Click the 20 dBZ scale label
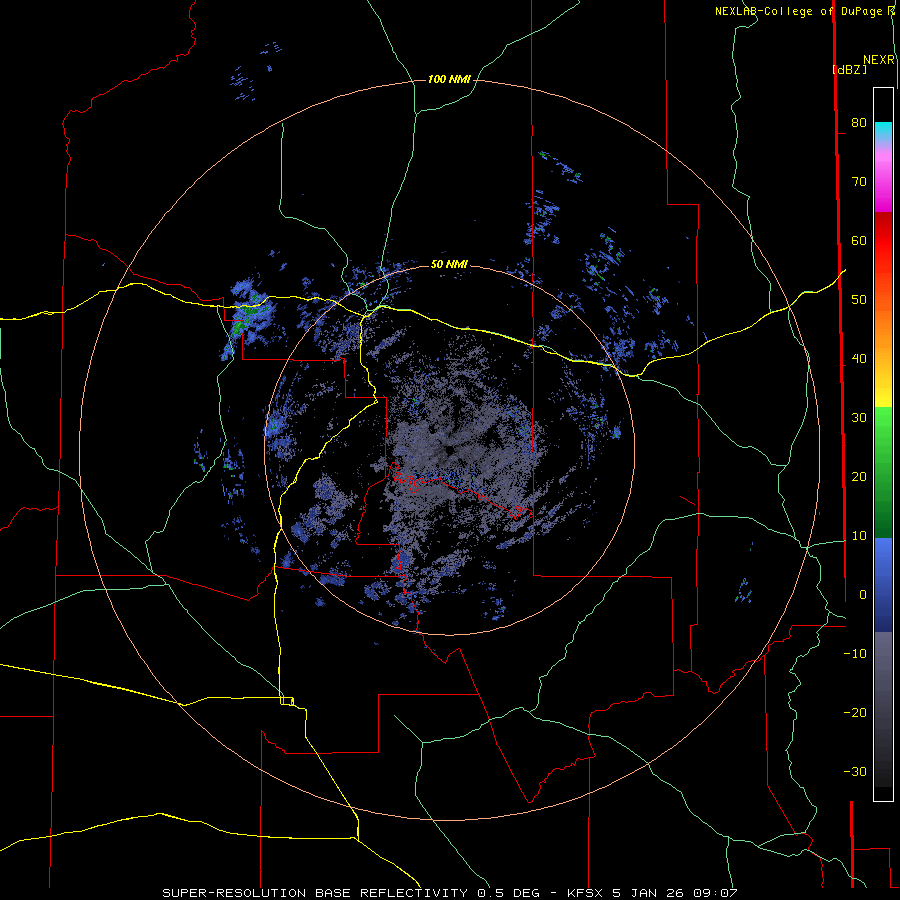900x900 pixels. [x=859, y=477]
